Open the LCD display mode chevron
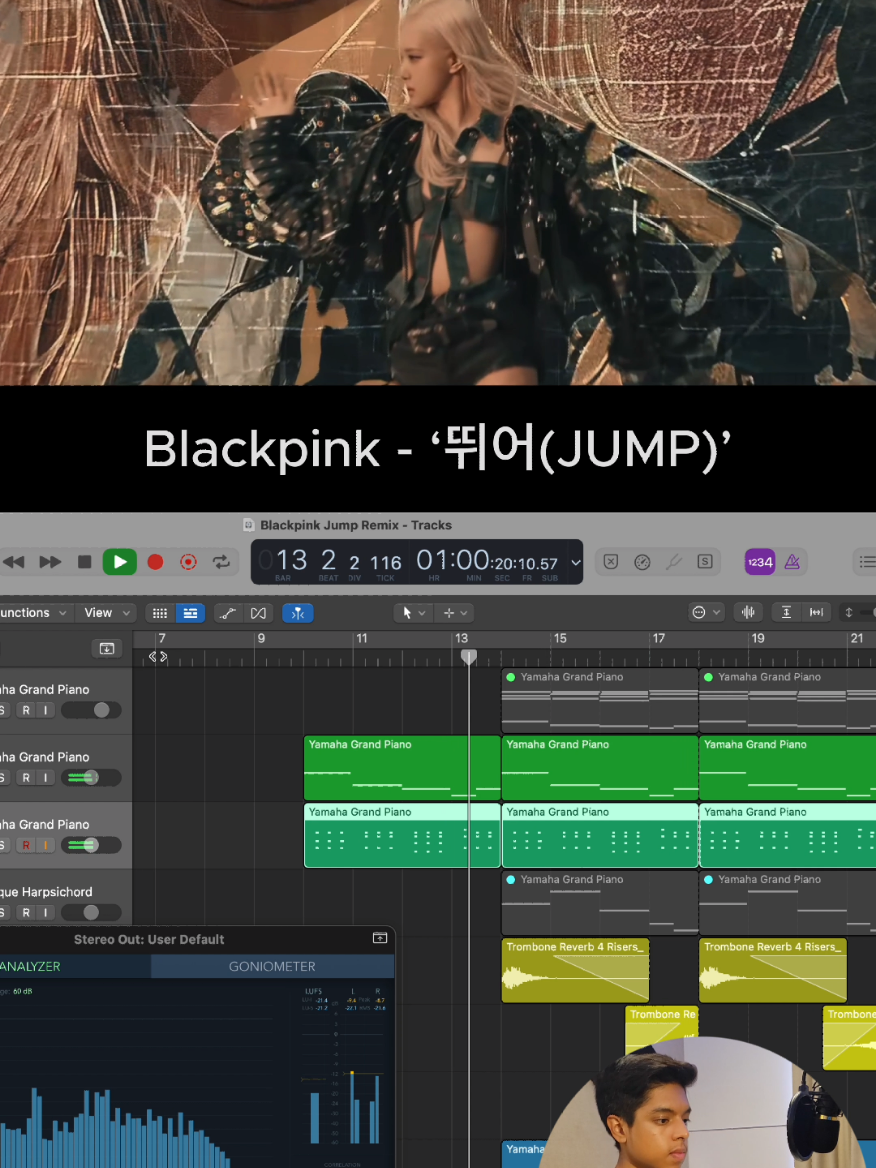876x1168 pixels. (576, 562)
